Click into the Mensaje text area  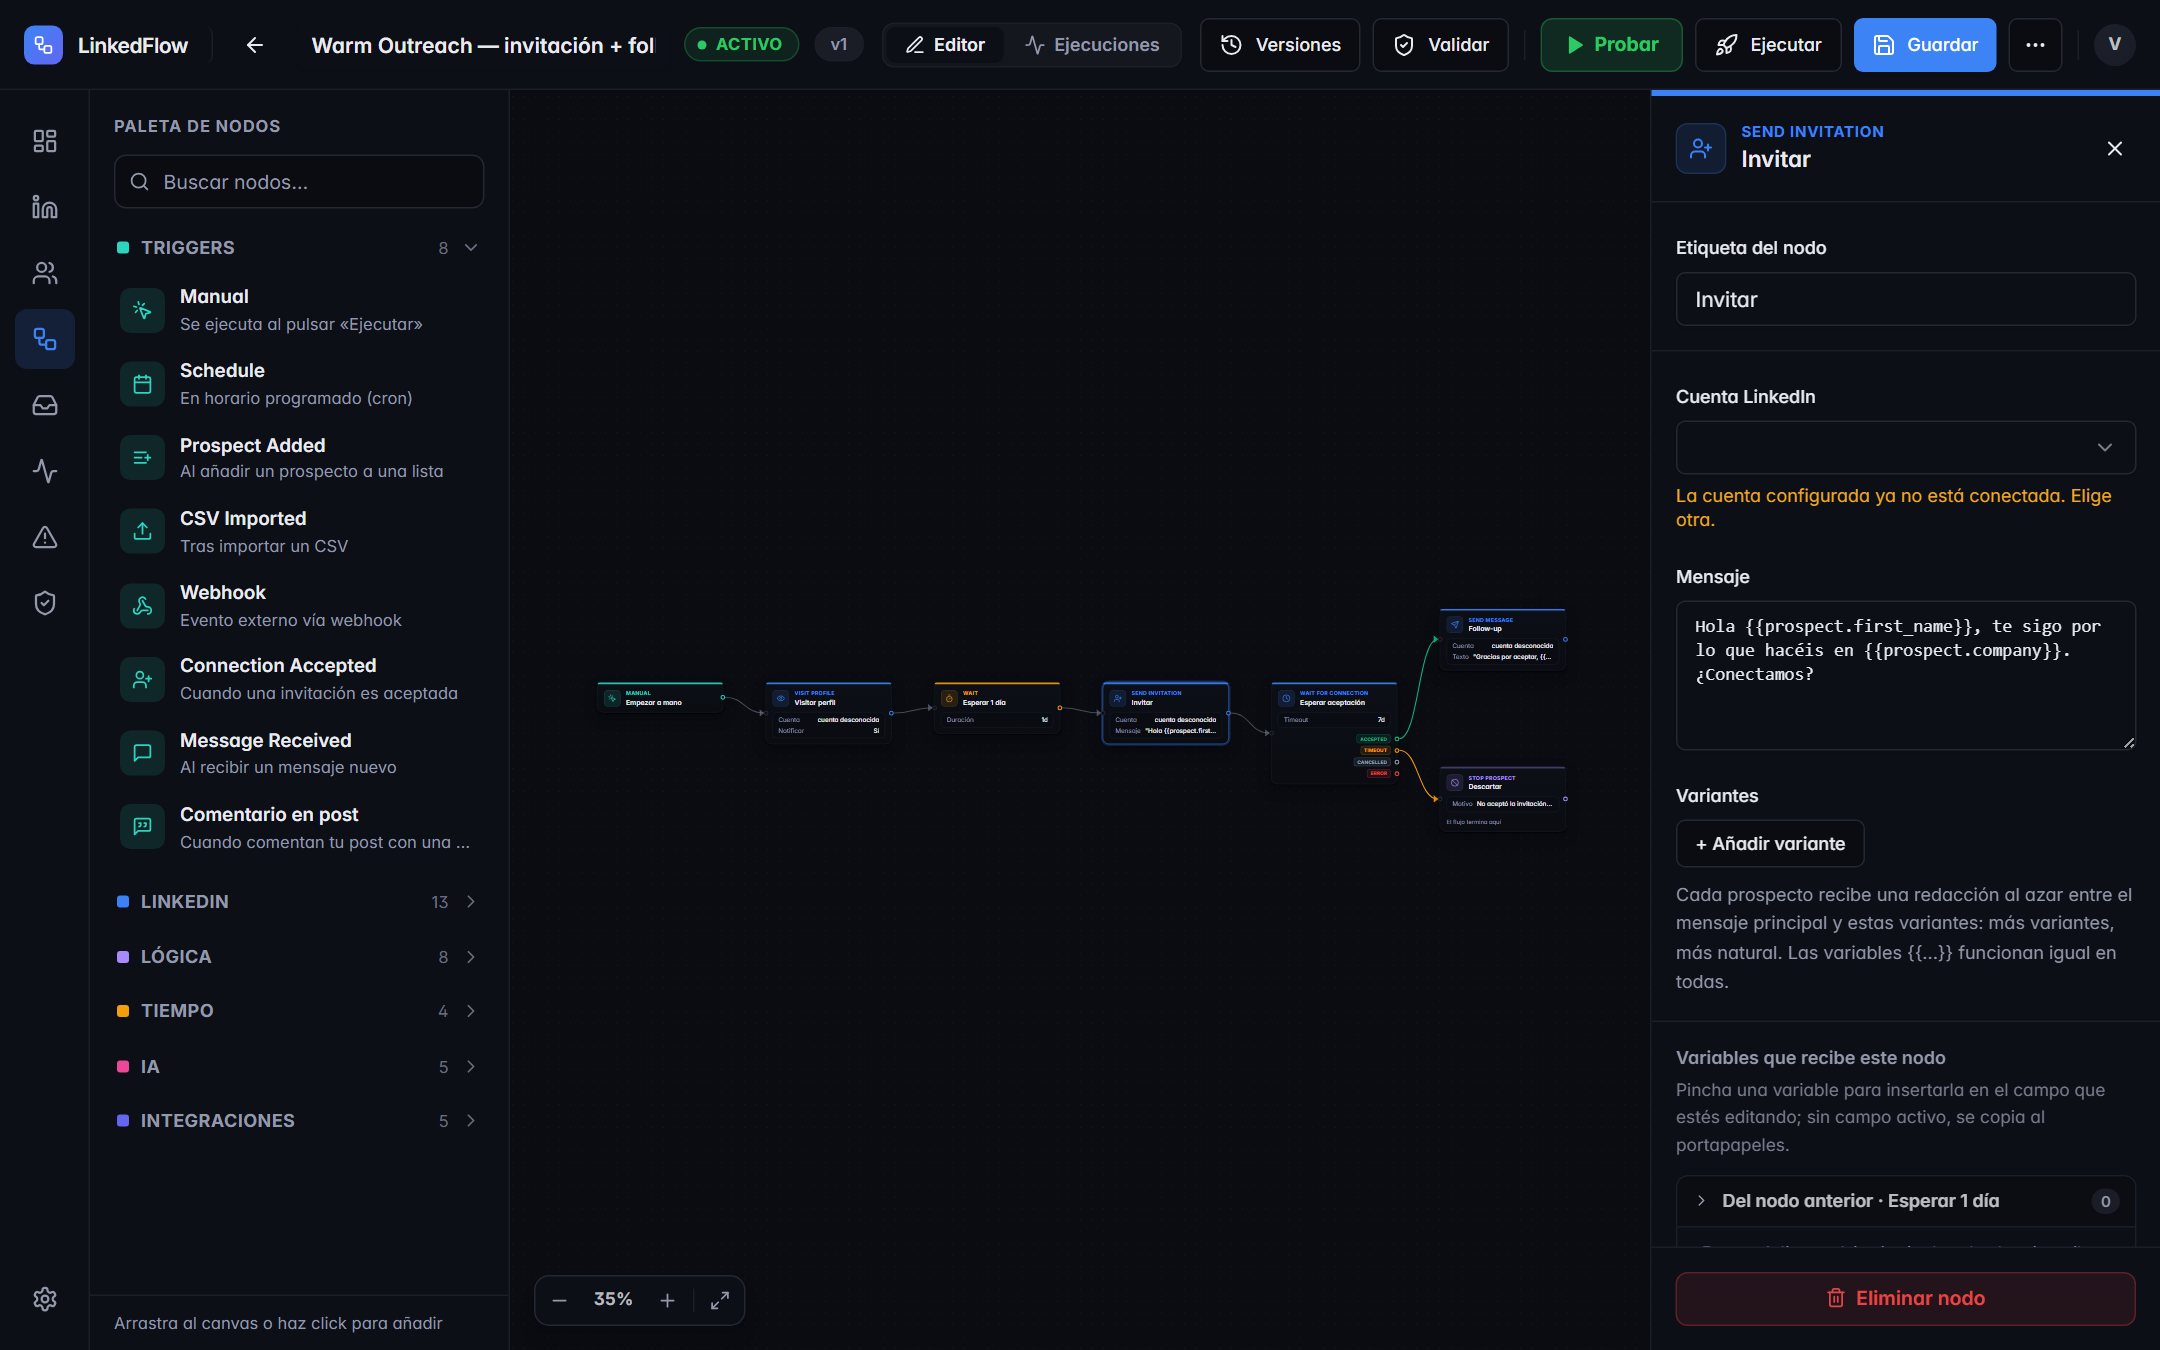(x=1905, y=675)
